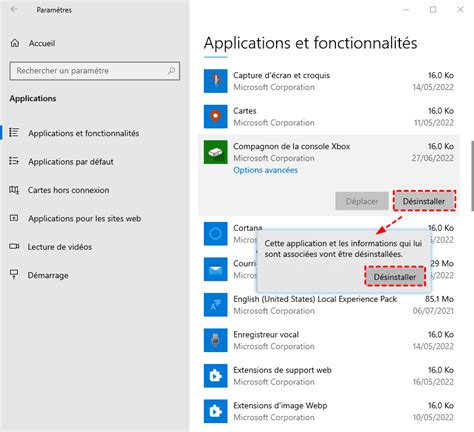Click the Xbox console companion app icon
The height and width of the screenshot is (432, 474).
coord(216,152)
